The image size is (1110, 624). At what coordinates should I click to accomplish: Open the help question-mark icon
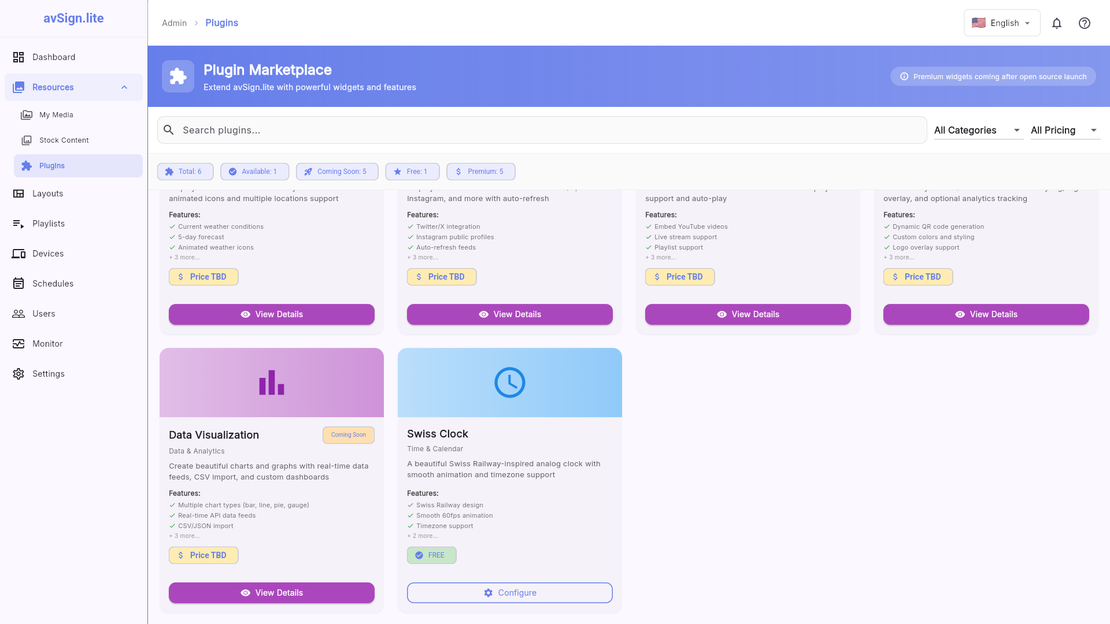tap(1084, 23)
